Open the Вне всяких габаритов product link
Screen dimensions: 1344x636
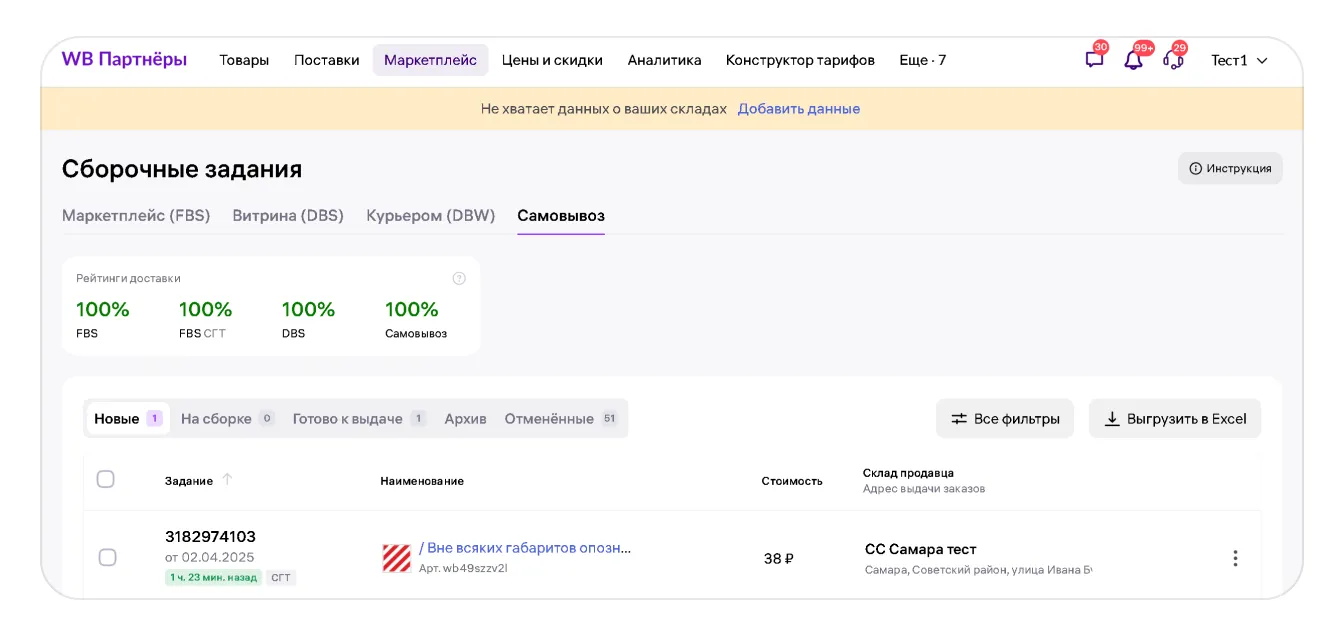[x=525, y=548]
